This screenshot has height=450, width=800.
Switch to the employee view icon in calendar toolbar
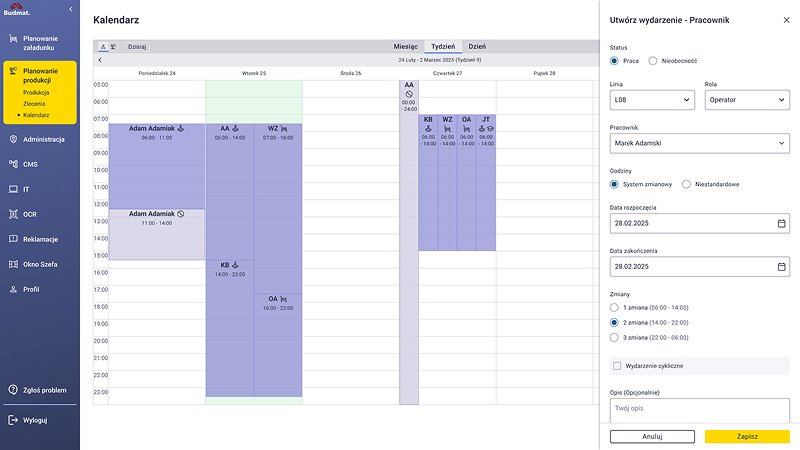pyautogui.click(x=103, y=46)
